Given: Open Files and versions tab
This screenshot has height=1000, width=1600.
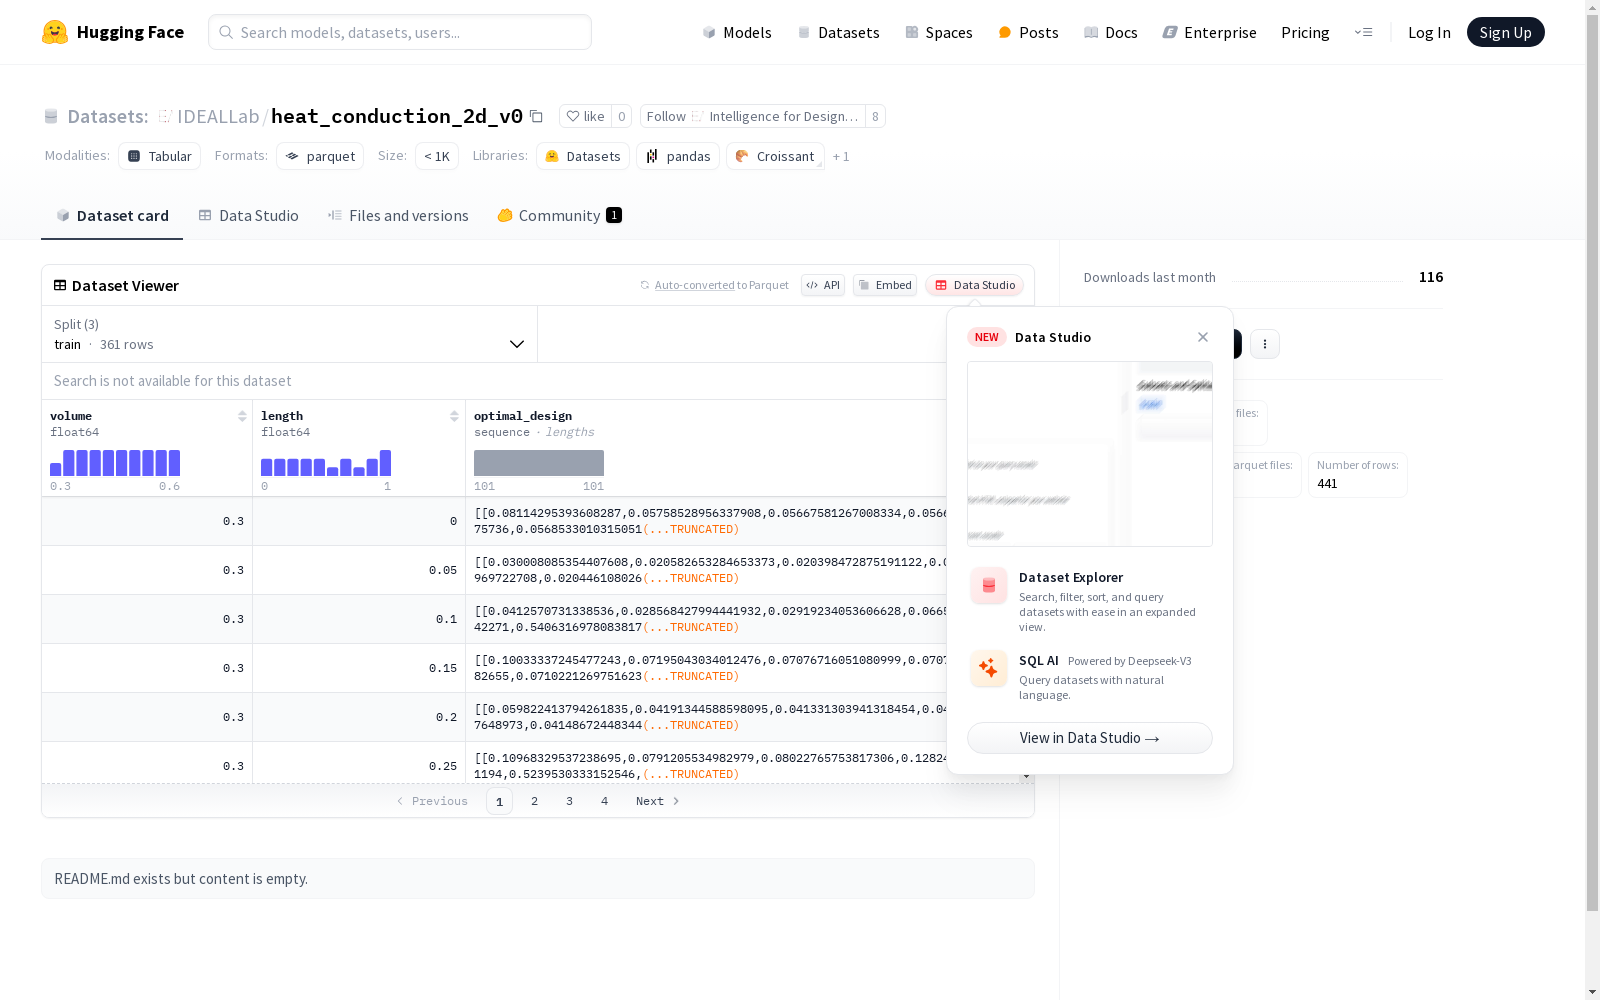Looking at the screenshot, I should 398,216.
